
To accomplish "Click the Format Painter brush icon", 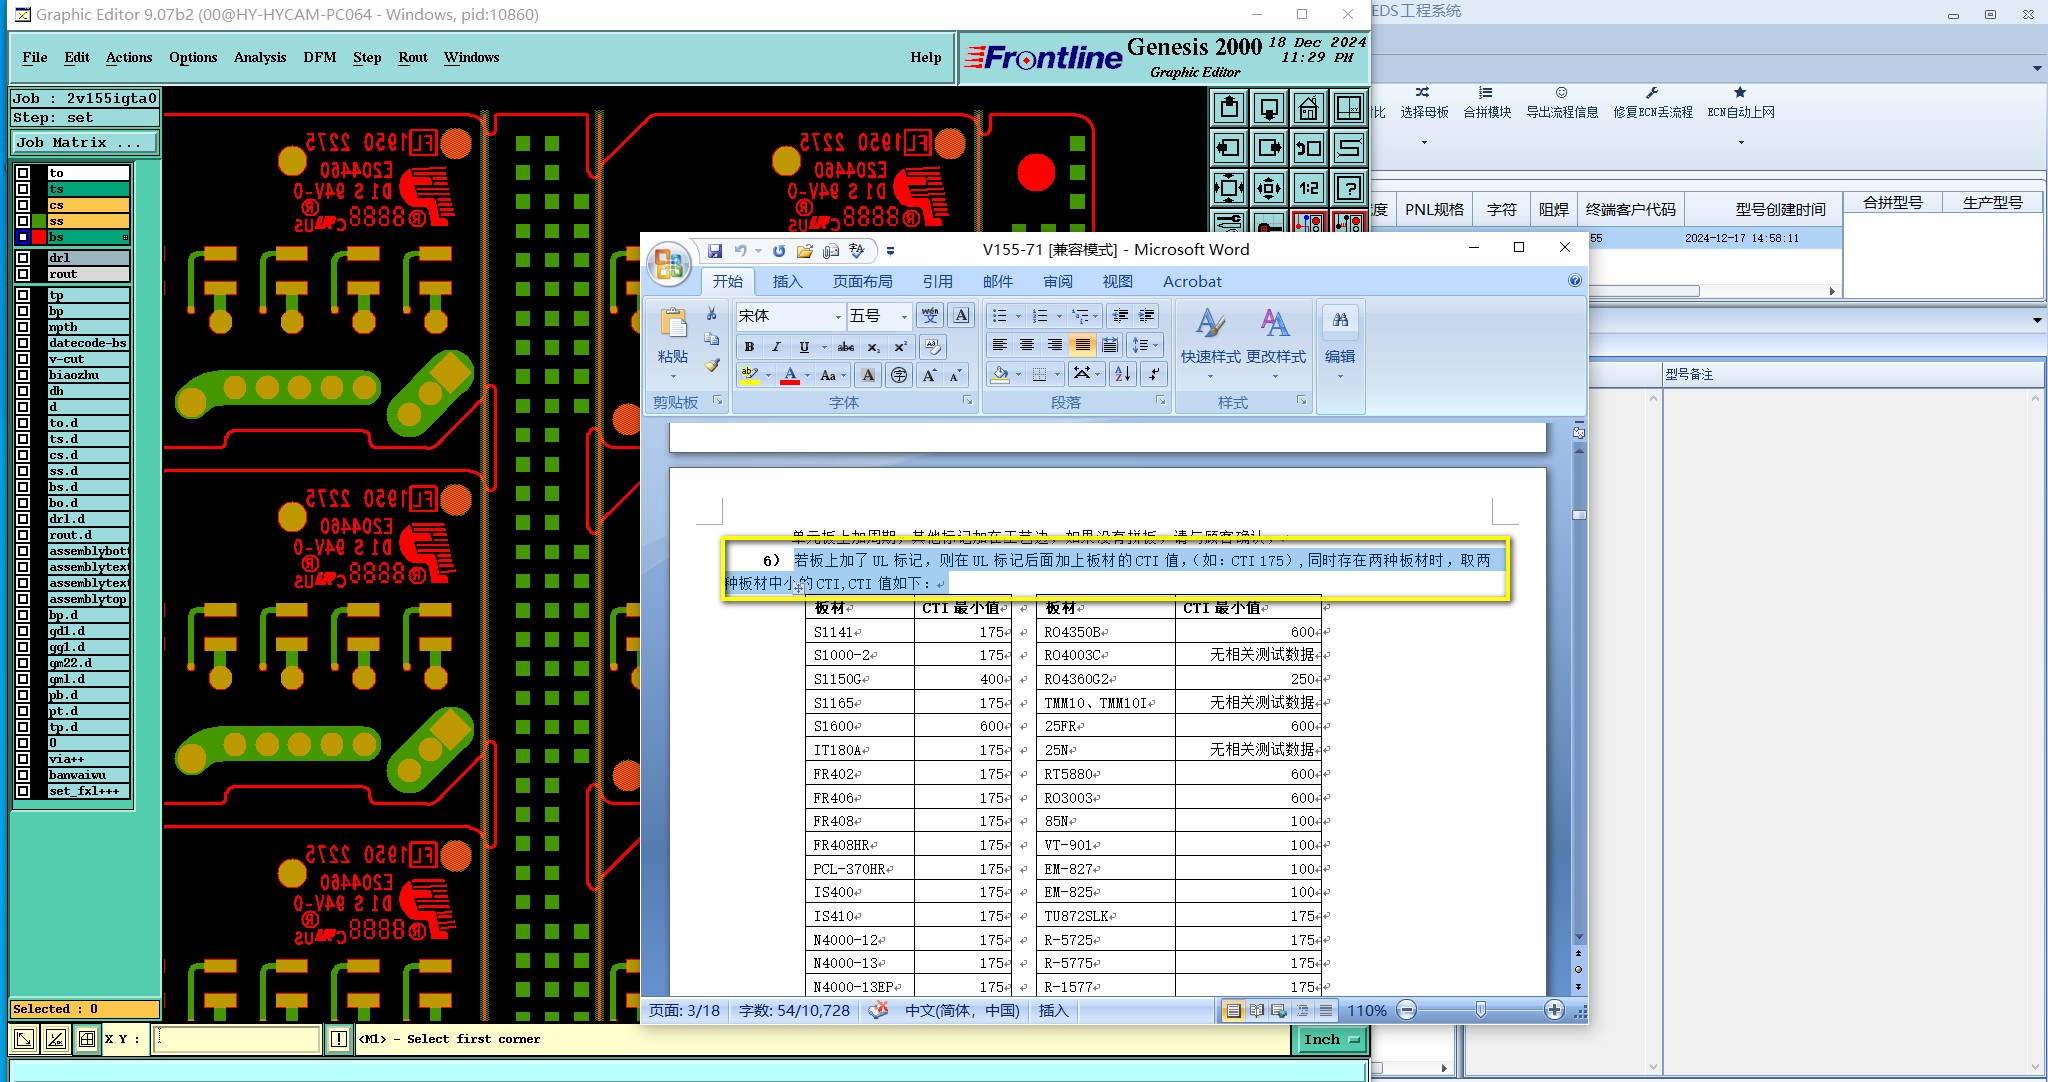I will 711,366.
